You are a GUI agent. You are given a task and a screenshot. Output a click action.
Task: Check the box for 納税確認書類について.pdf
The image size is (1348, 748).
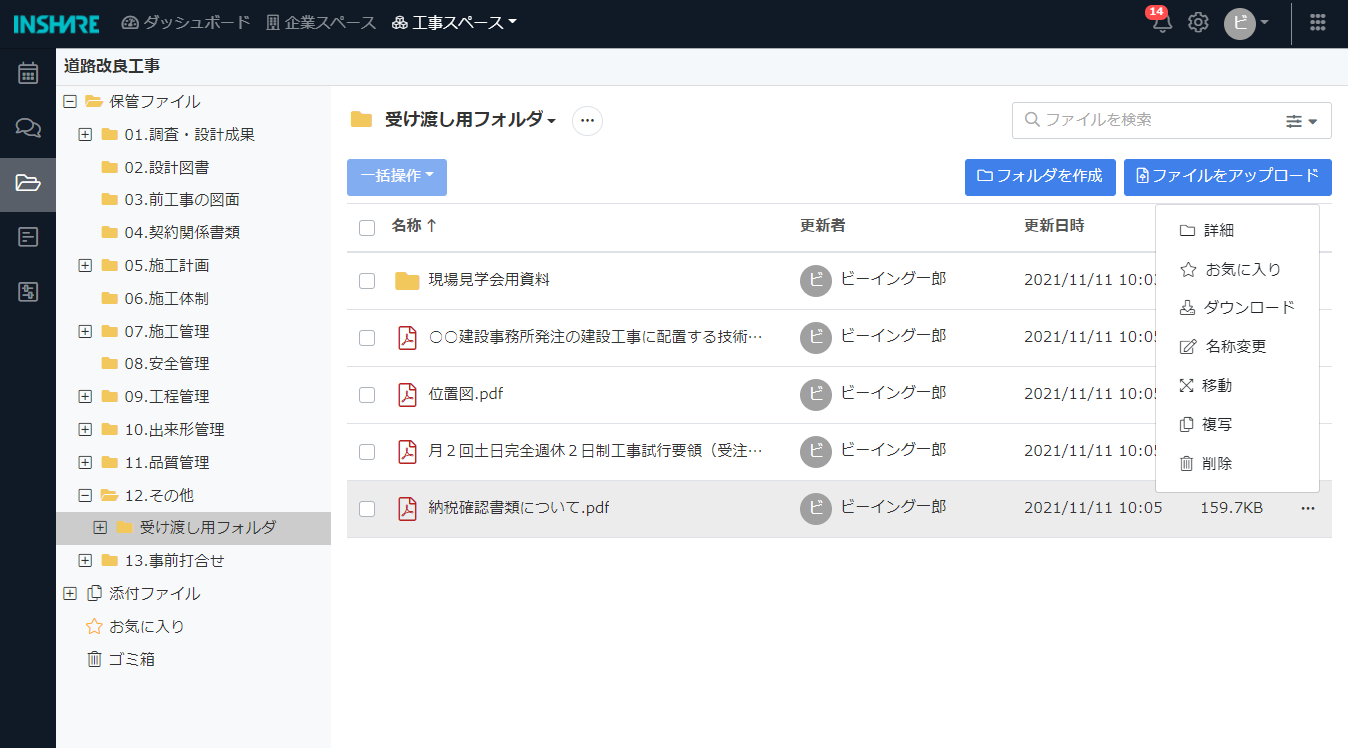(x=367, y=509)
